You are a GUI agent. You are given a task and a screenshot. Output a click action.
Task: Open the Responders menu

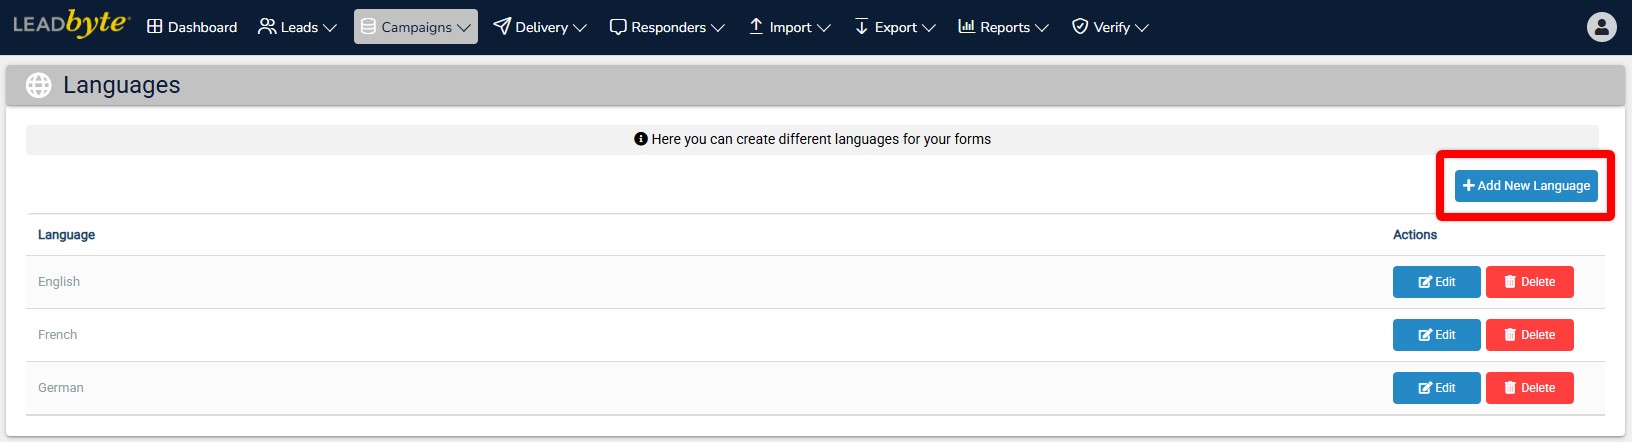pyautogui.click(x=667, y=27)
